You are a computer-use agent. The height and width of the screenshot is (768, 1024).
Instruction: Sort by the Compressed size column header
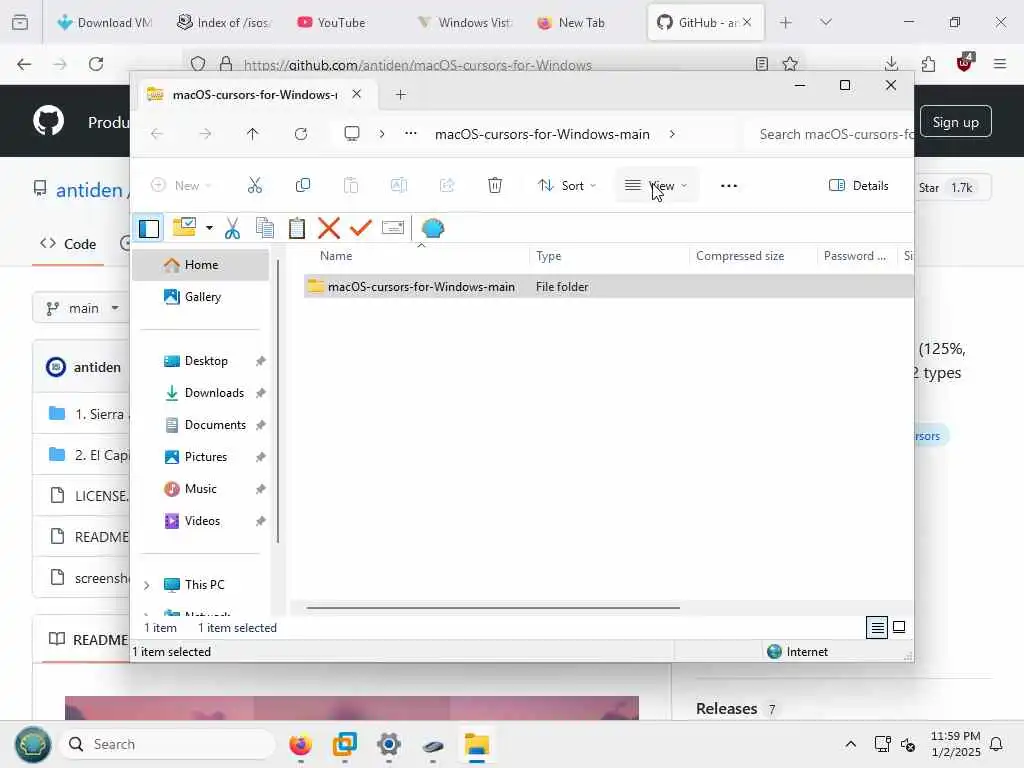point(740,256)
